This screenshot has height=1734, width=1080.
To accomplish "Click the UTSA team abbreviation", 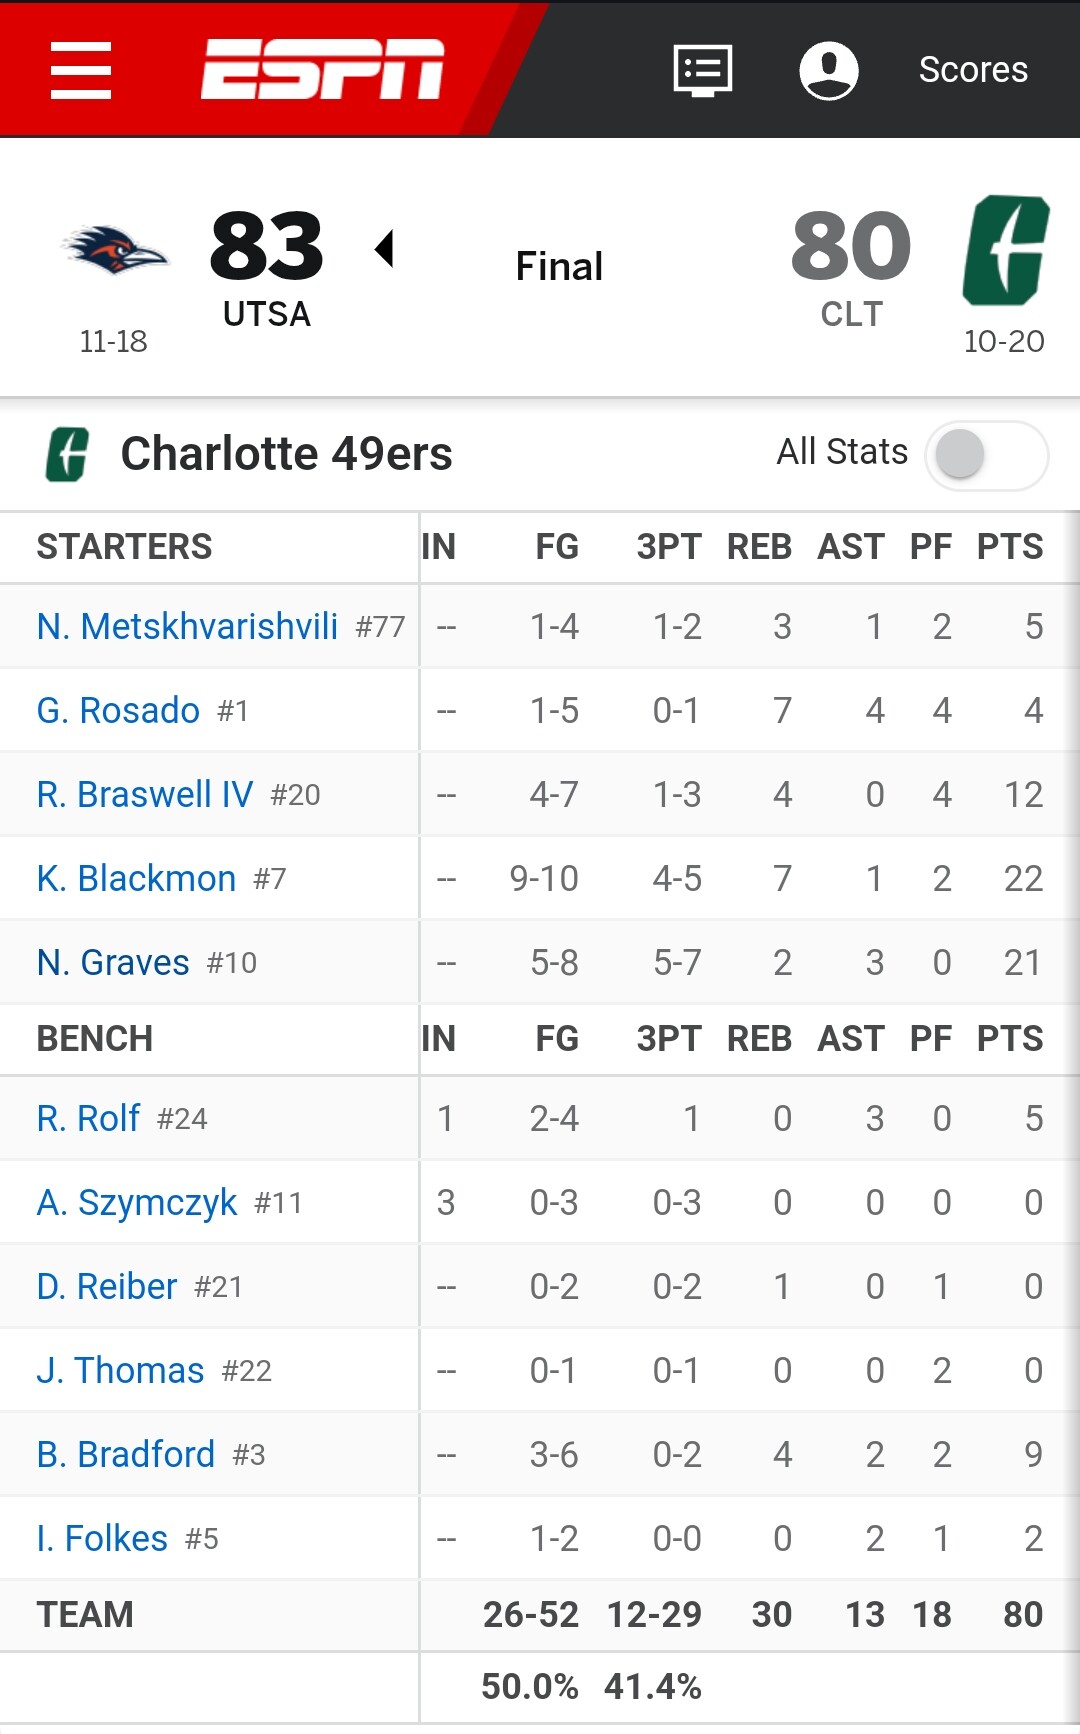I will pos(267,314).
